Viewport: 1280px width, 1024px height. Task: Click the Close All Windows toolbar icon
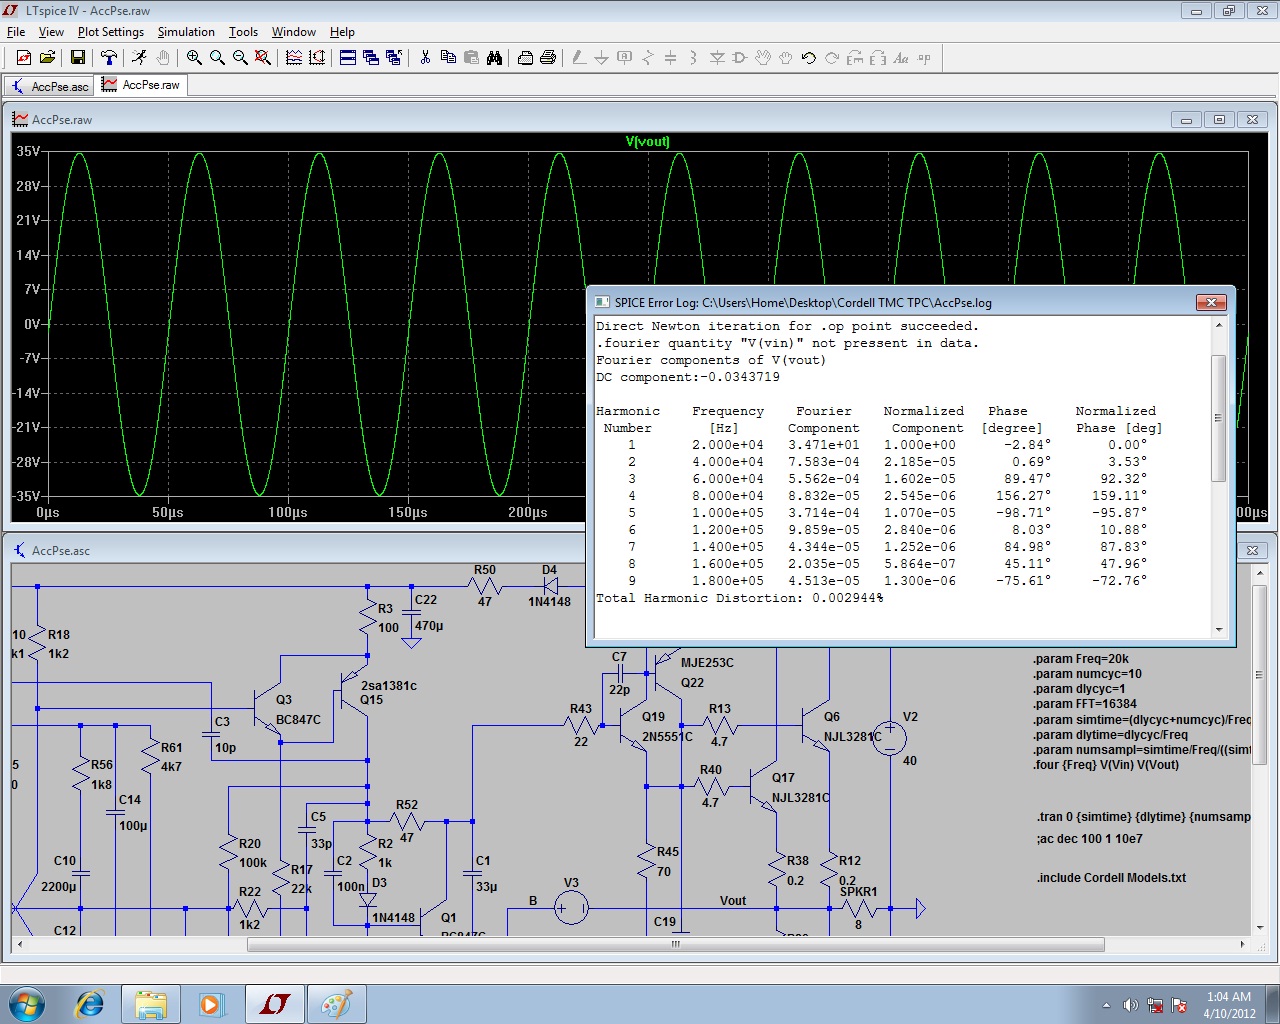click(394, 58)
